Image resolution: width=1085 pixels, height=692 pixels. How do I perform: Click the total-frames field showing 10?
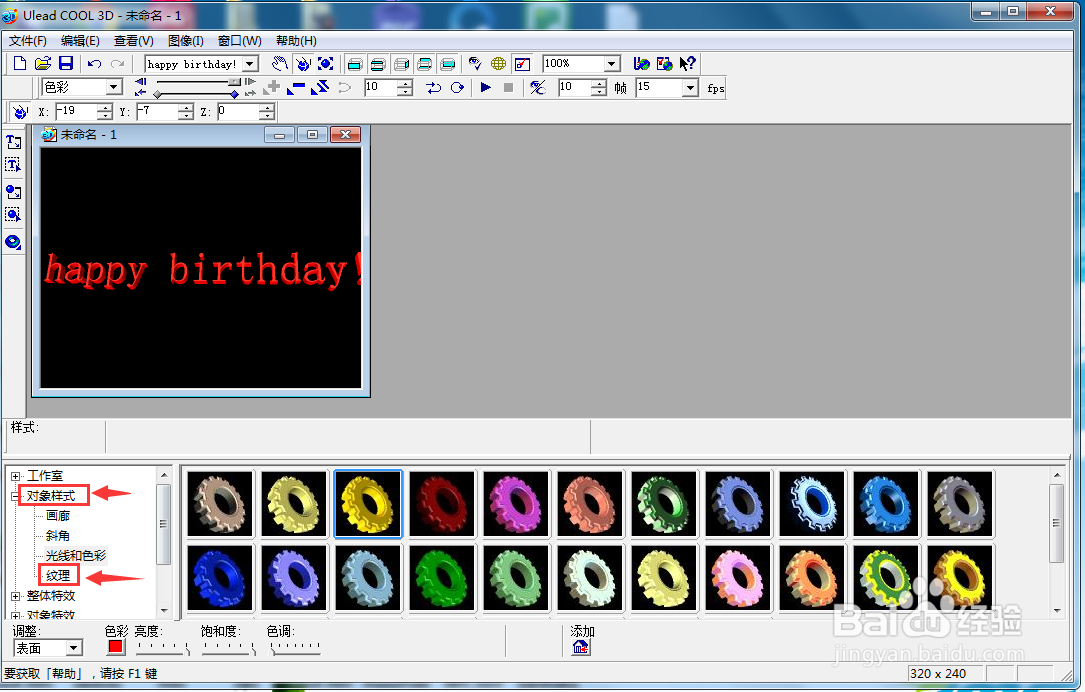click(575, 87)
